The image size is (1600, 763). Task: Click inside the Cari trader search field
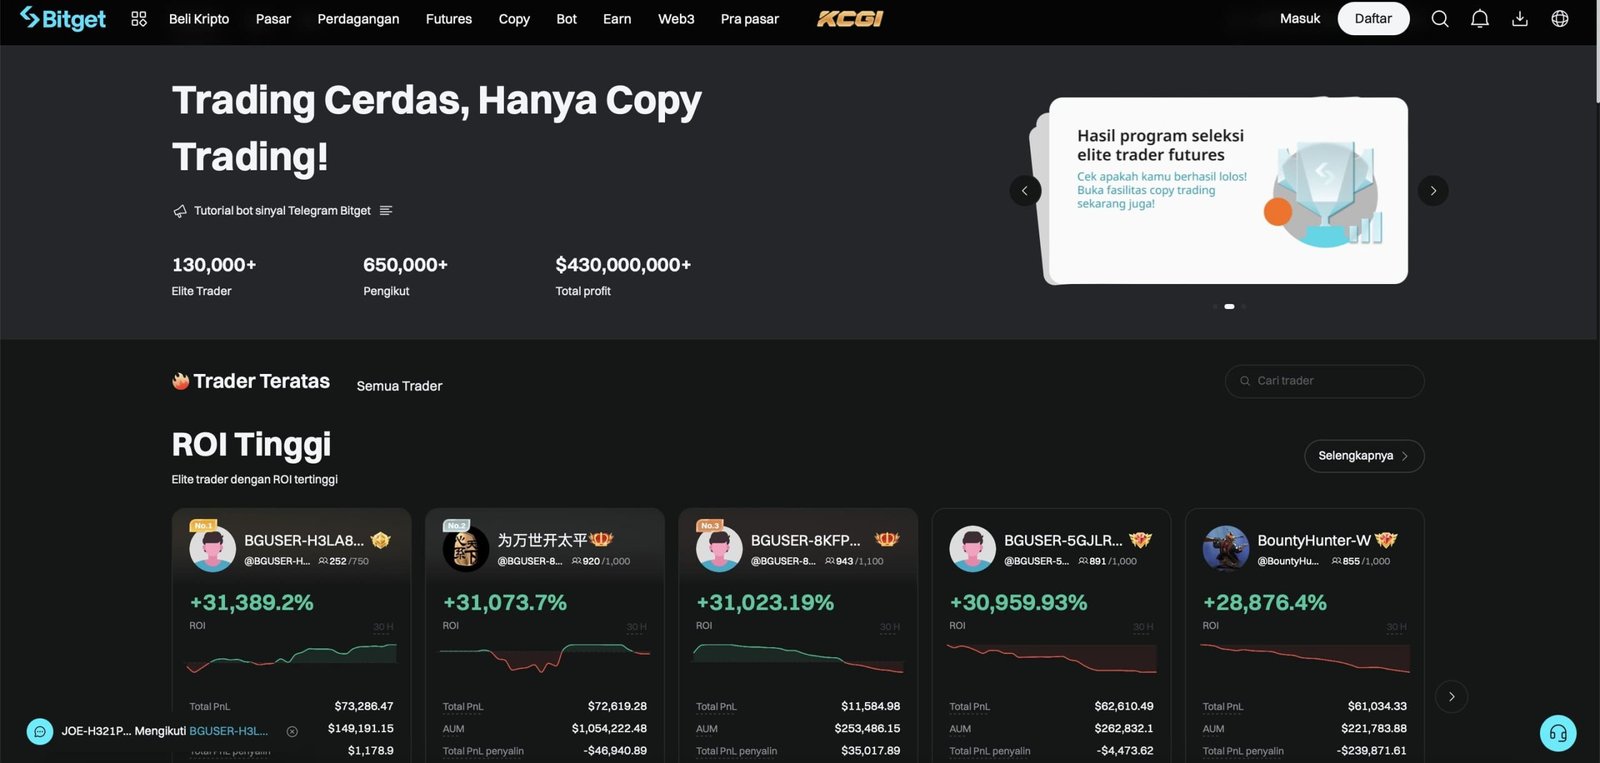click(x=1325, y=381)
